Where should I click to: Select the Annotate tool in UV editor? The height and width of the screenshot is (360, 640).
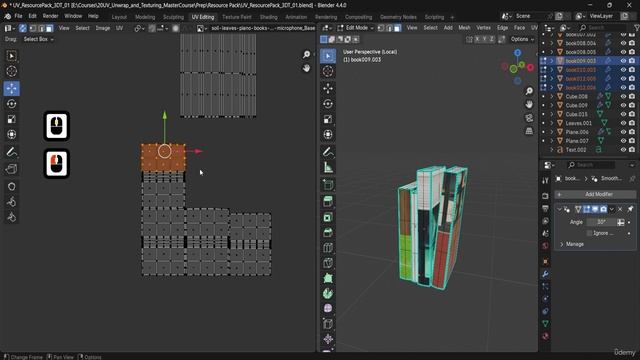click(x=11, y=152)
